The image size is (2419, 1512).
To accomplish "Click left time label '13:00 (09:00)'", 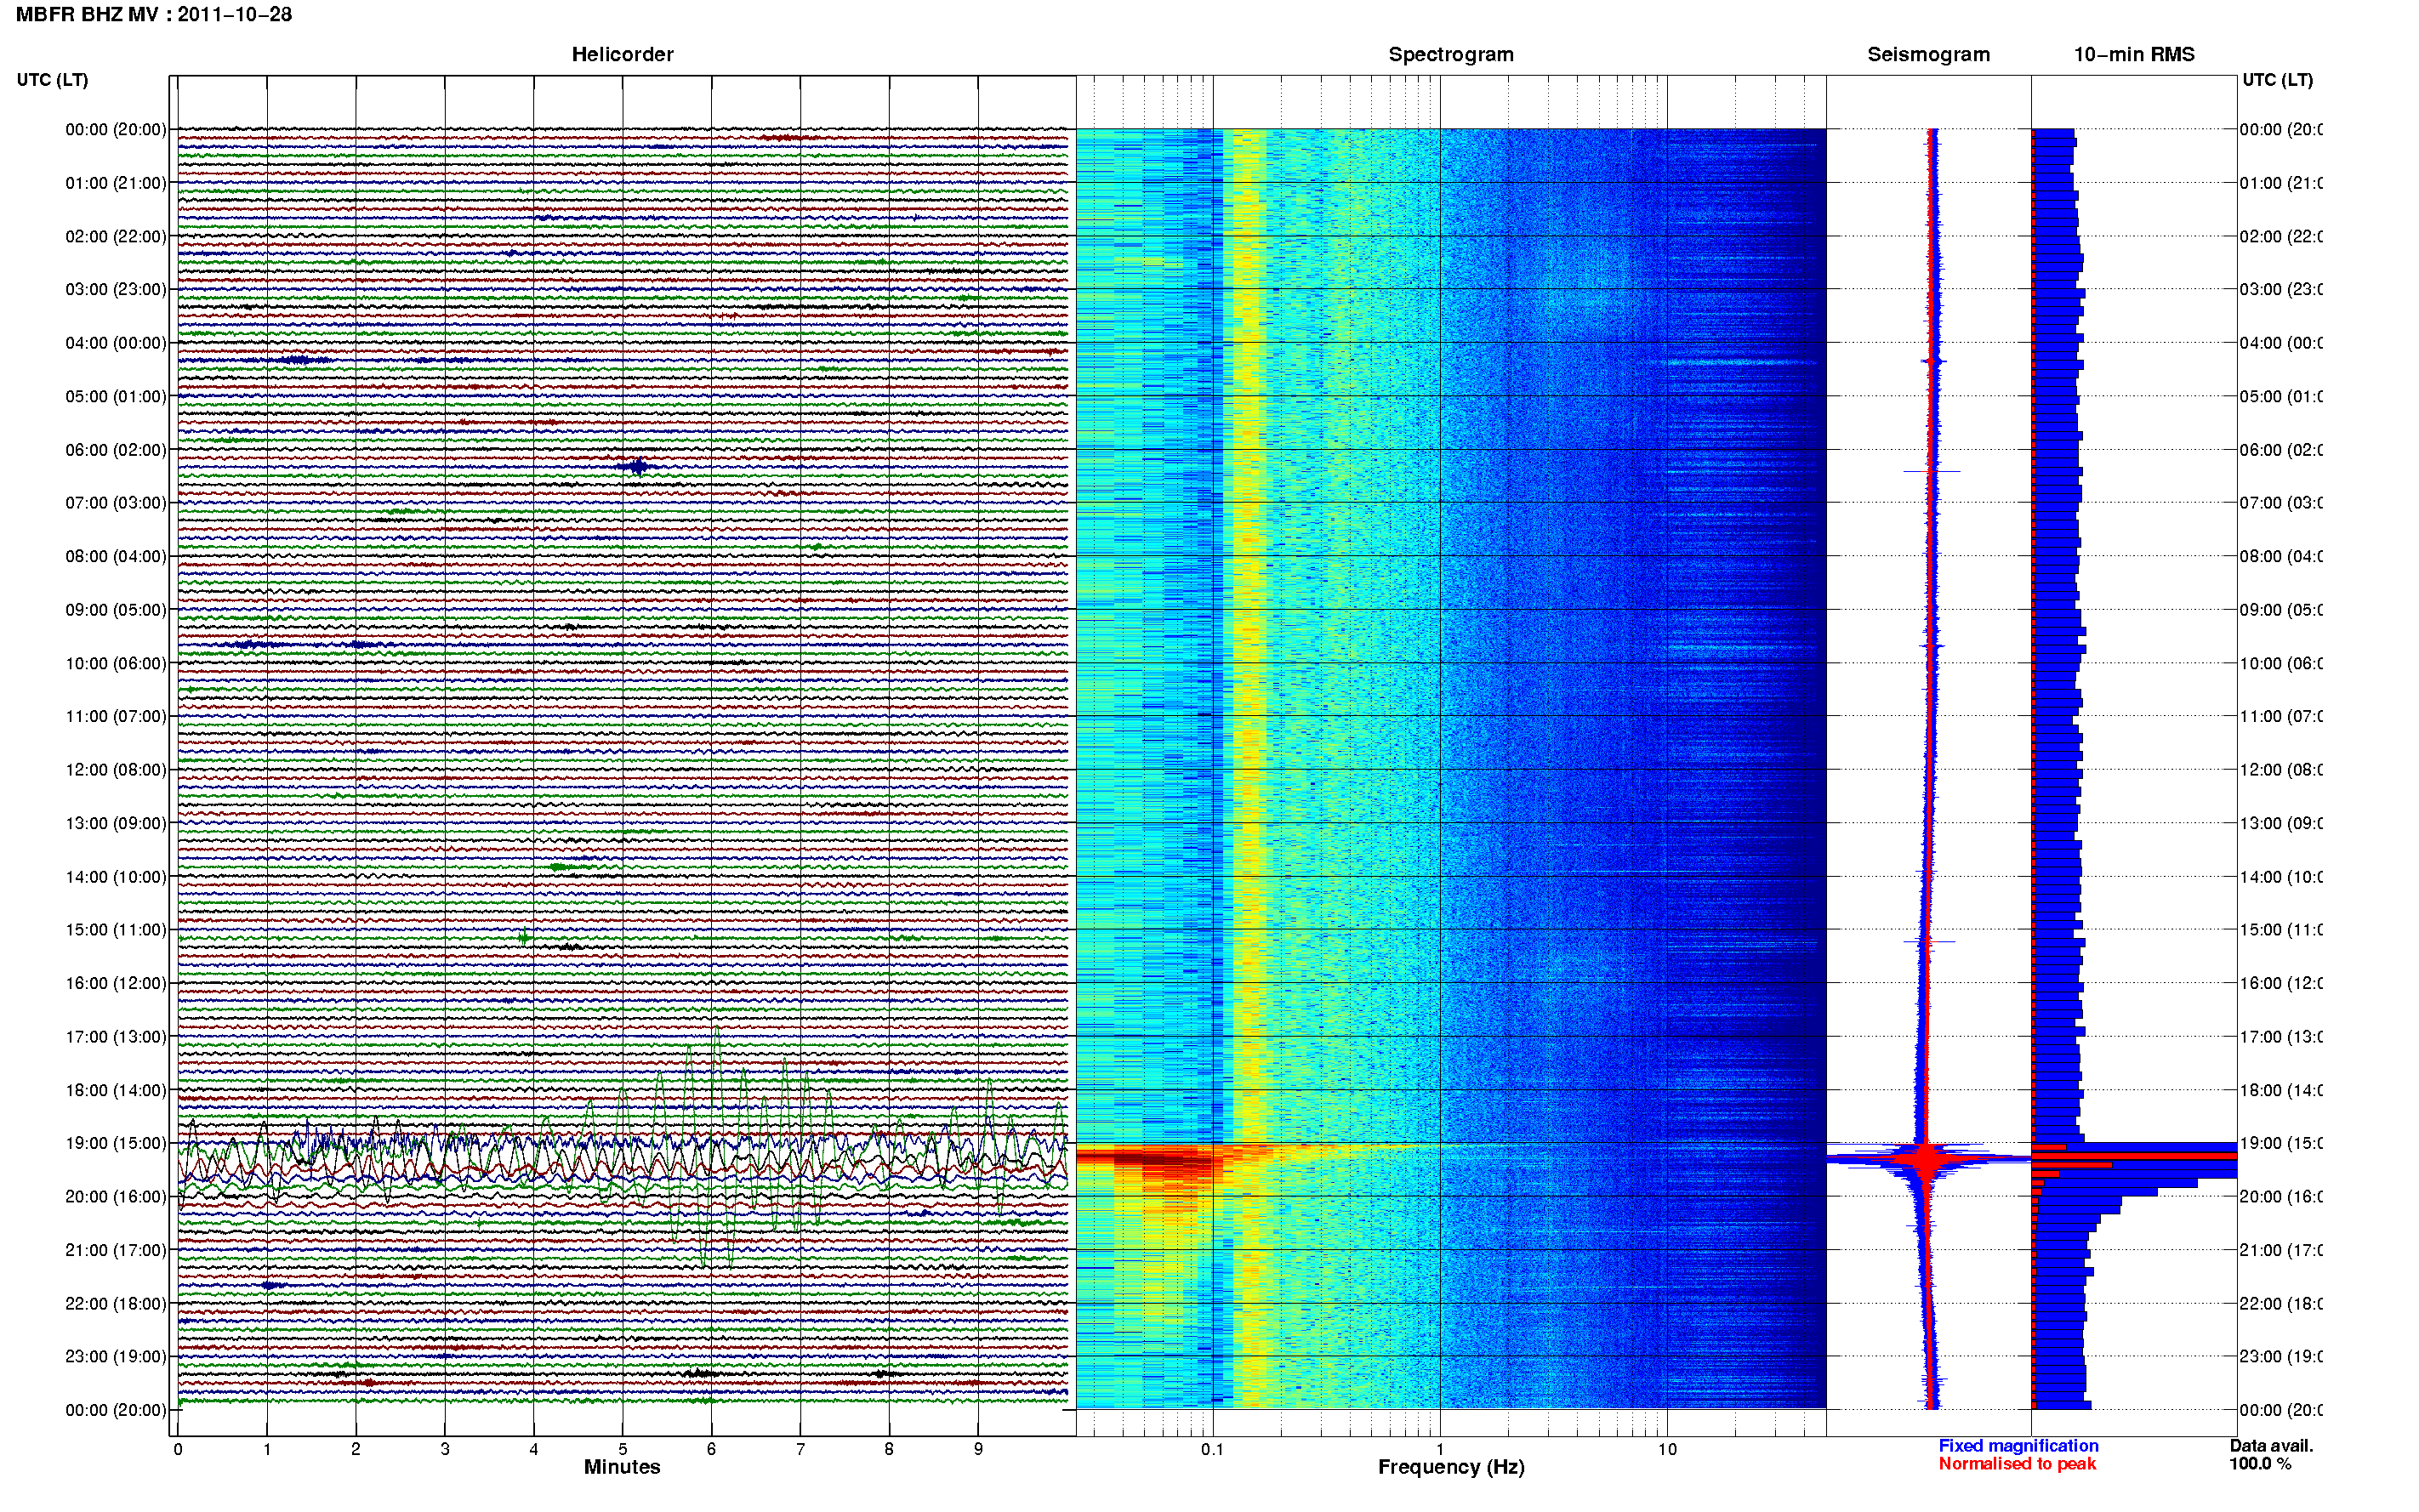I will [116, 823].
